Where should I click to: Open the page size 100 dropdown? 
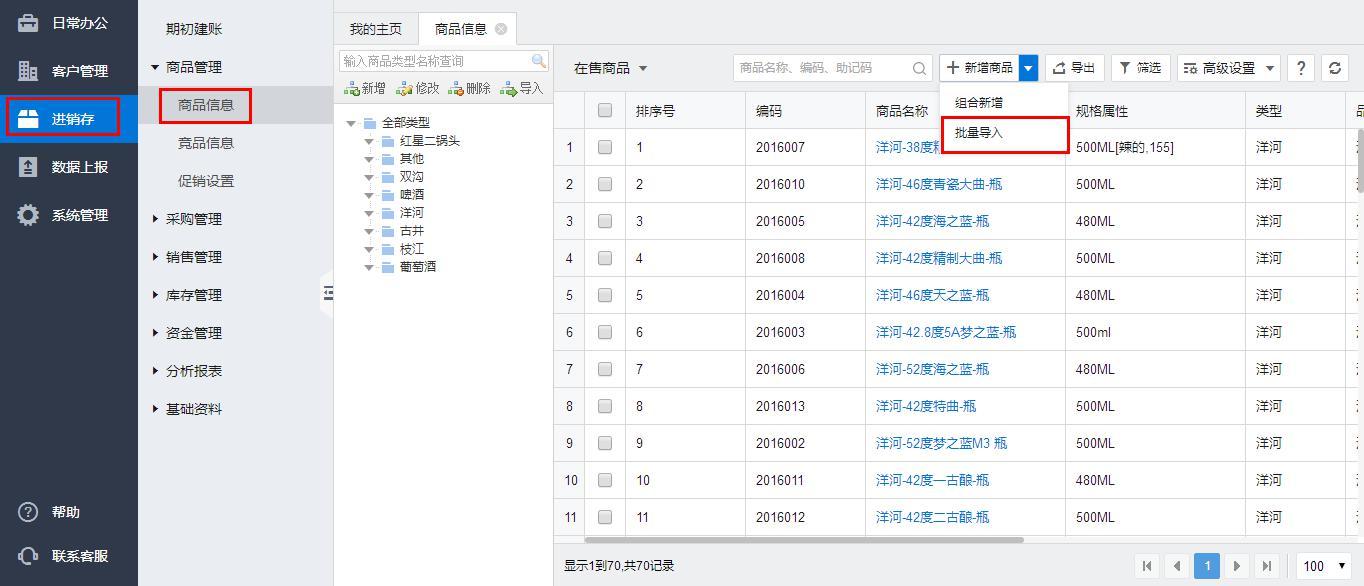[x=1323, y=566]
